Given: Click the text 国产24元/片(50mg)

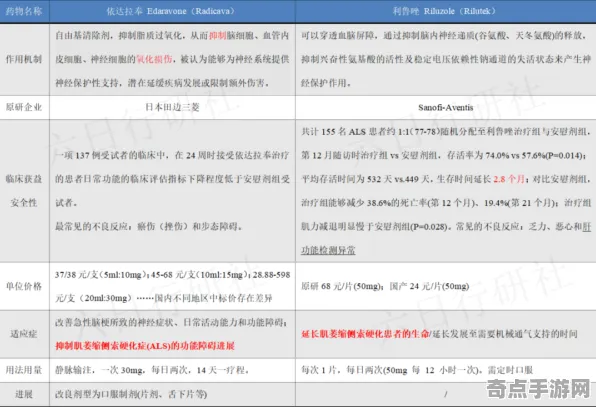Looking at the screenshot, I should click(430, 286).
